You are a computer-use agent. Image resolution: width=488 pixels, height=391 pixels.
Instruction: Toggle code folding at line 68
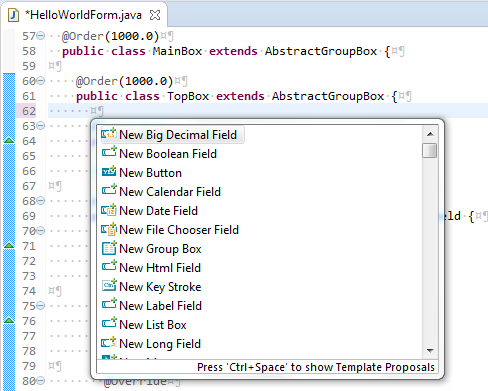click(40, 201)
